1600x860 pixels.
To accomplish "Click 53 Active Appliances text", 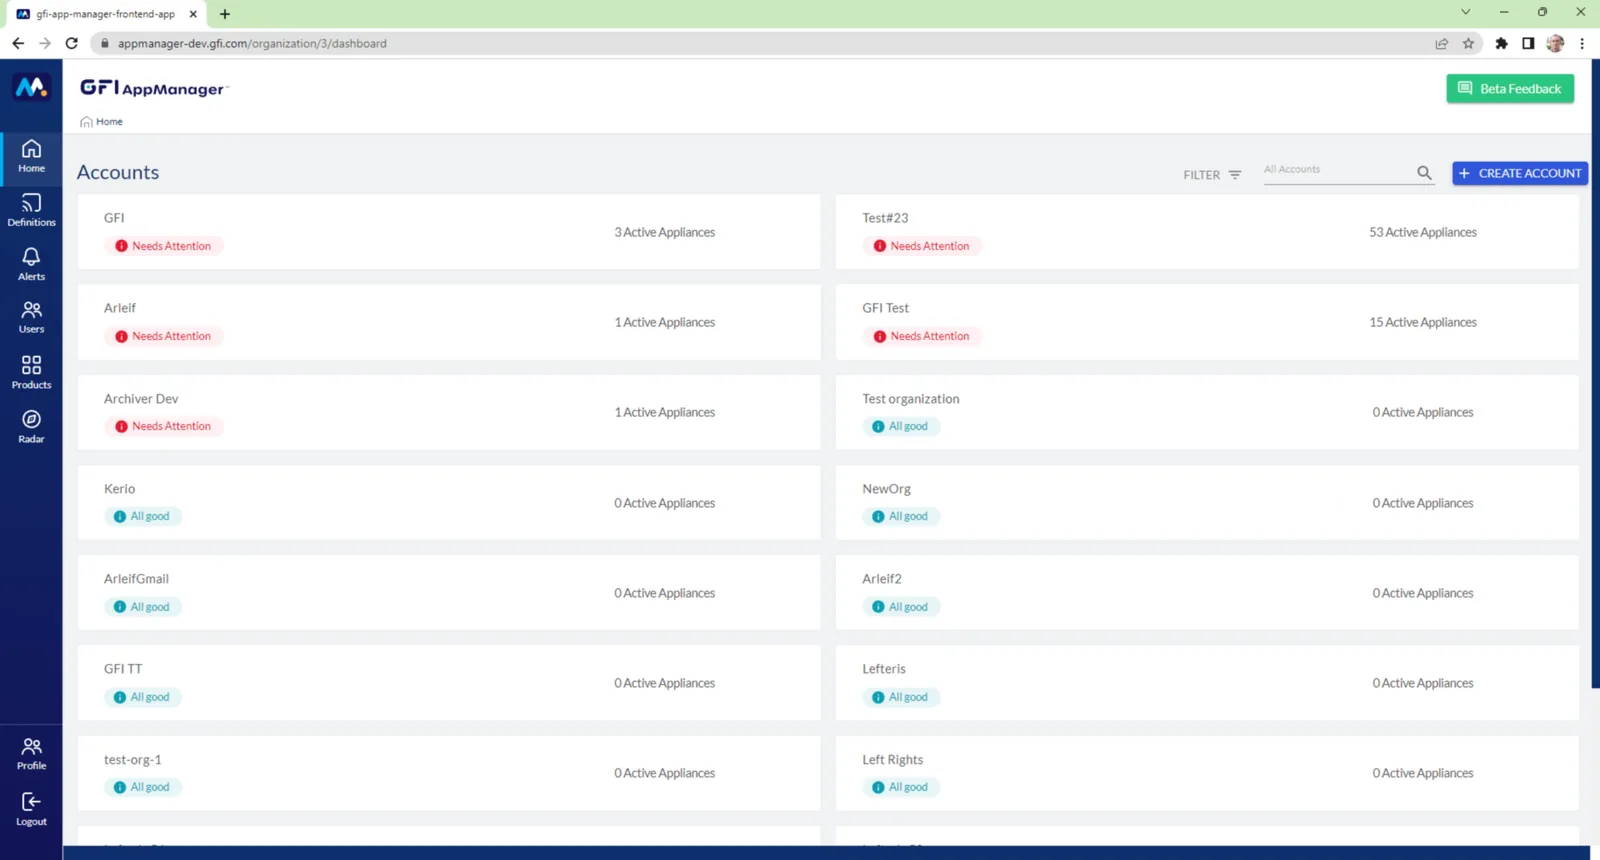I will click(1423, 232).
